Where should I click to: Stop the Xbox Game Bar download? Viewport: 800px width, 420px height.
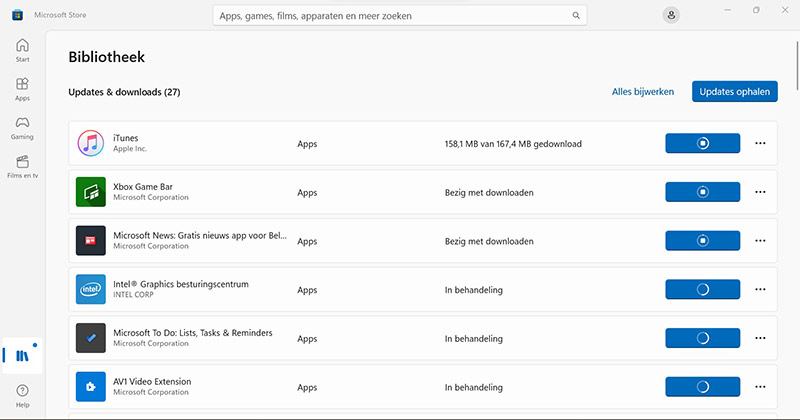coord(703,192)
